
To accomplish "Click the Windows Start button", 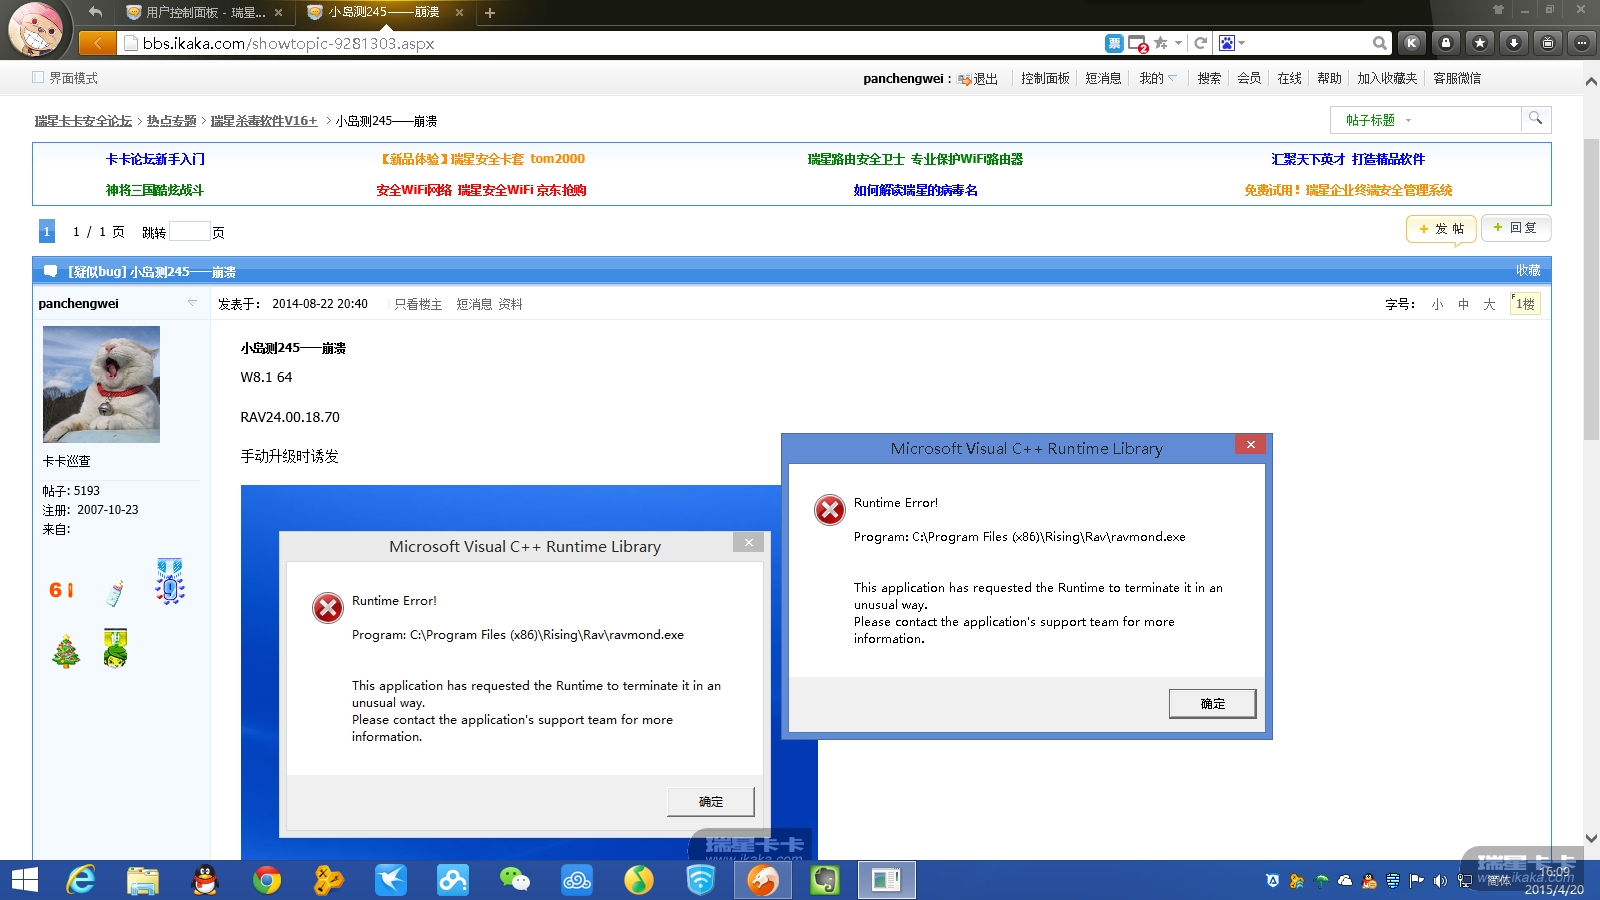I will pyautogui.click(x=24, y=880).
